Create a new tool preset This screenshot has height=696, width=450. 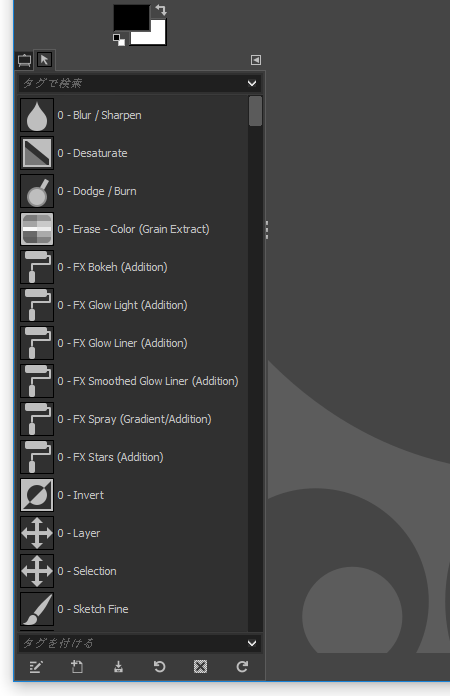[x=77, y=667]
